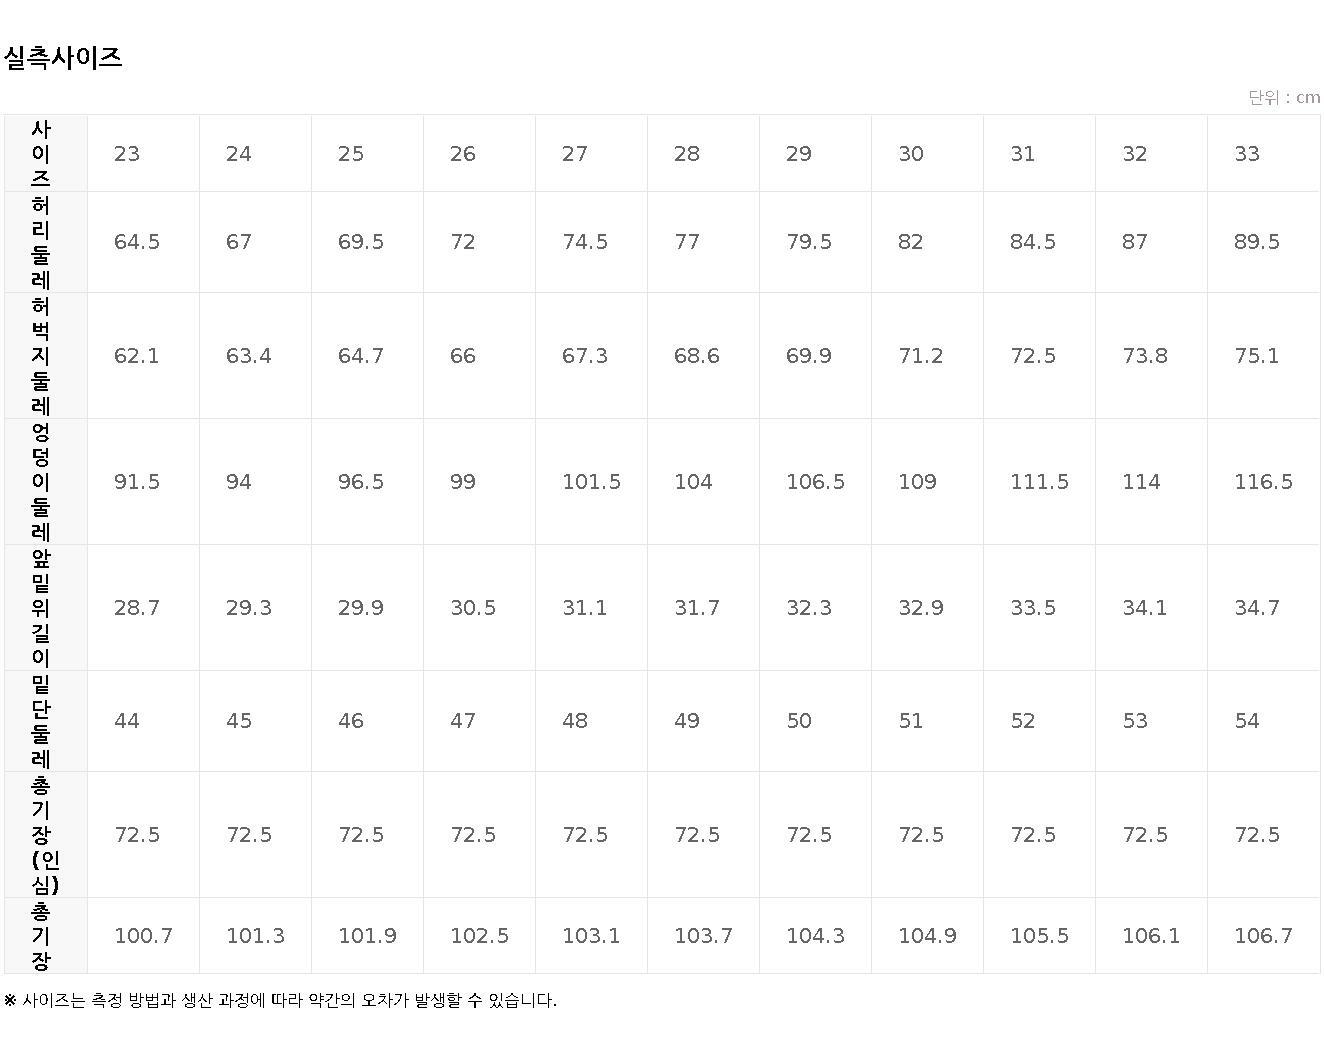Select the 사이즈 row header
The height and width of the screenshot is (1052, 1324).
(x=41, y=154)
